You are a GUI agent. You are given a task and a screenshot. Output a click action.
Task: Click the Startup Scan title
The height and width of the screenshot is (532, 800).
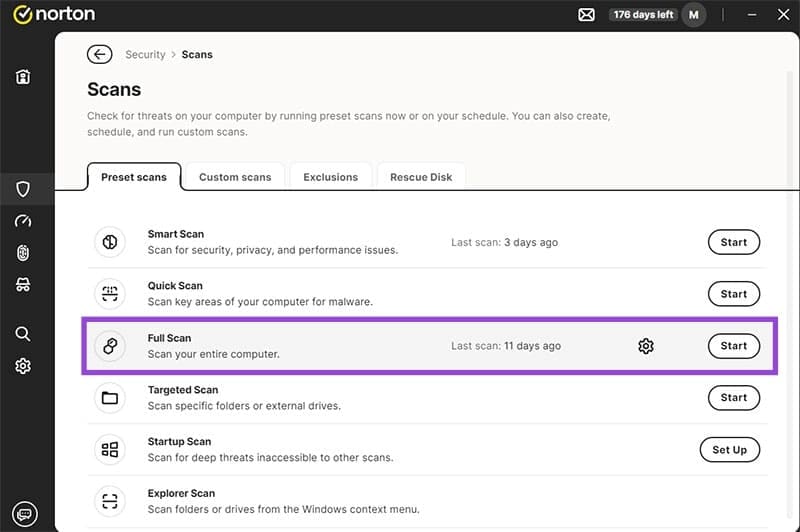click(179, 442)
